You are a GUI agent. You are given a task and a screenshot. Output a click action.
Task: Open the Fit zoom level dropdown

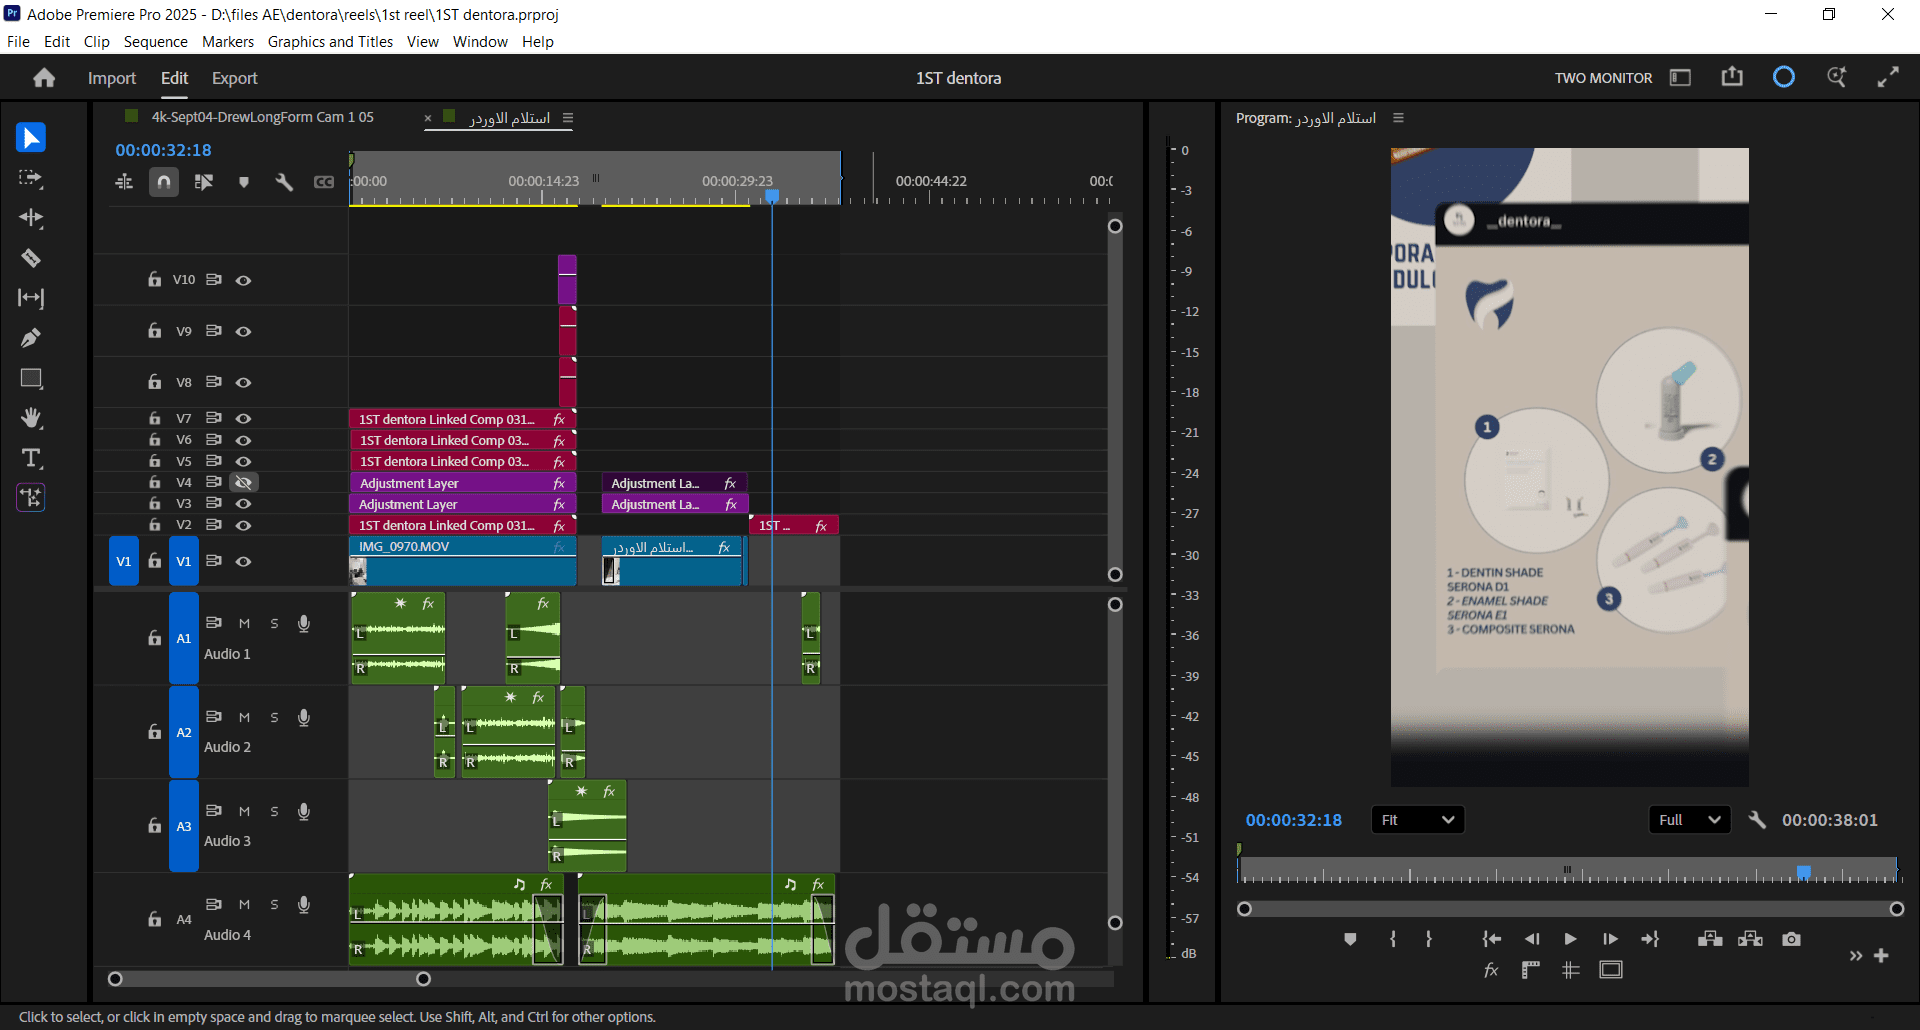1417,820
